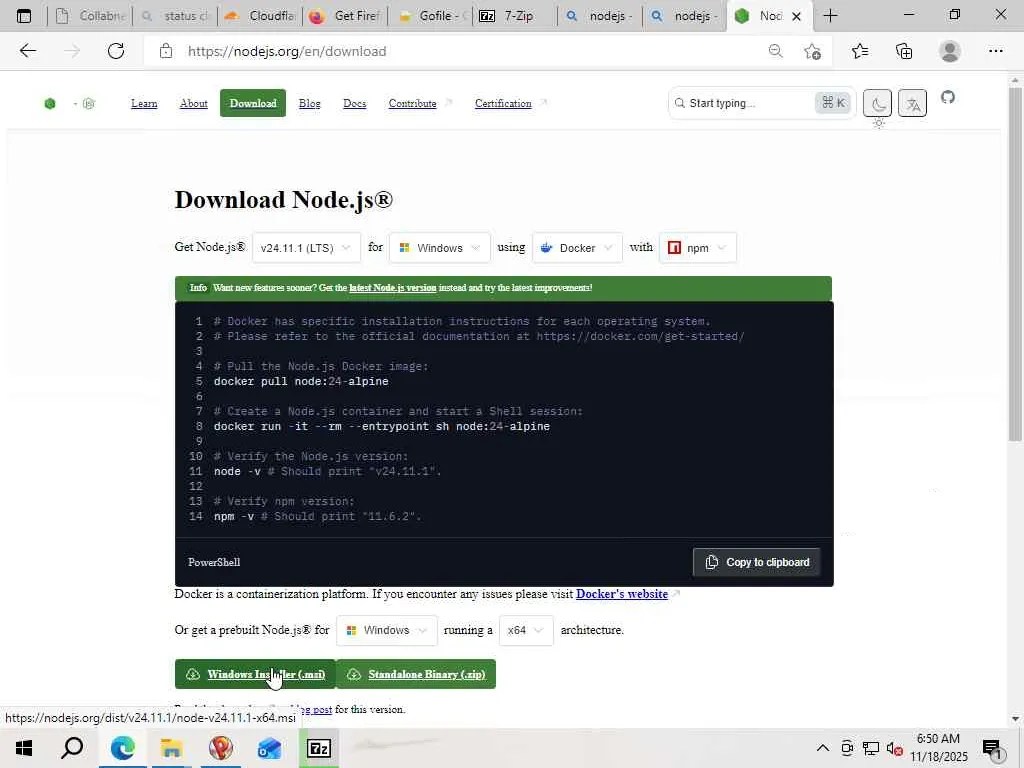Screen dimensions: 1024x768
Task: Open the Windows Start menu
Action: (24, 748)
